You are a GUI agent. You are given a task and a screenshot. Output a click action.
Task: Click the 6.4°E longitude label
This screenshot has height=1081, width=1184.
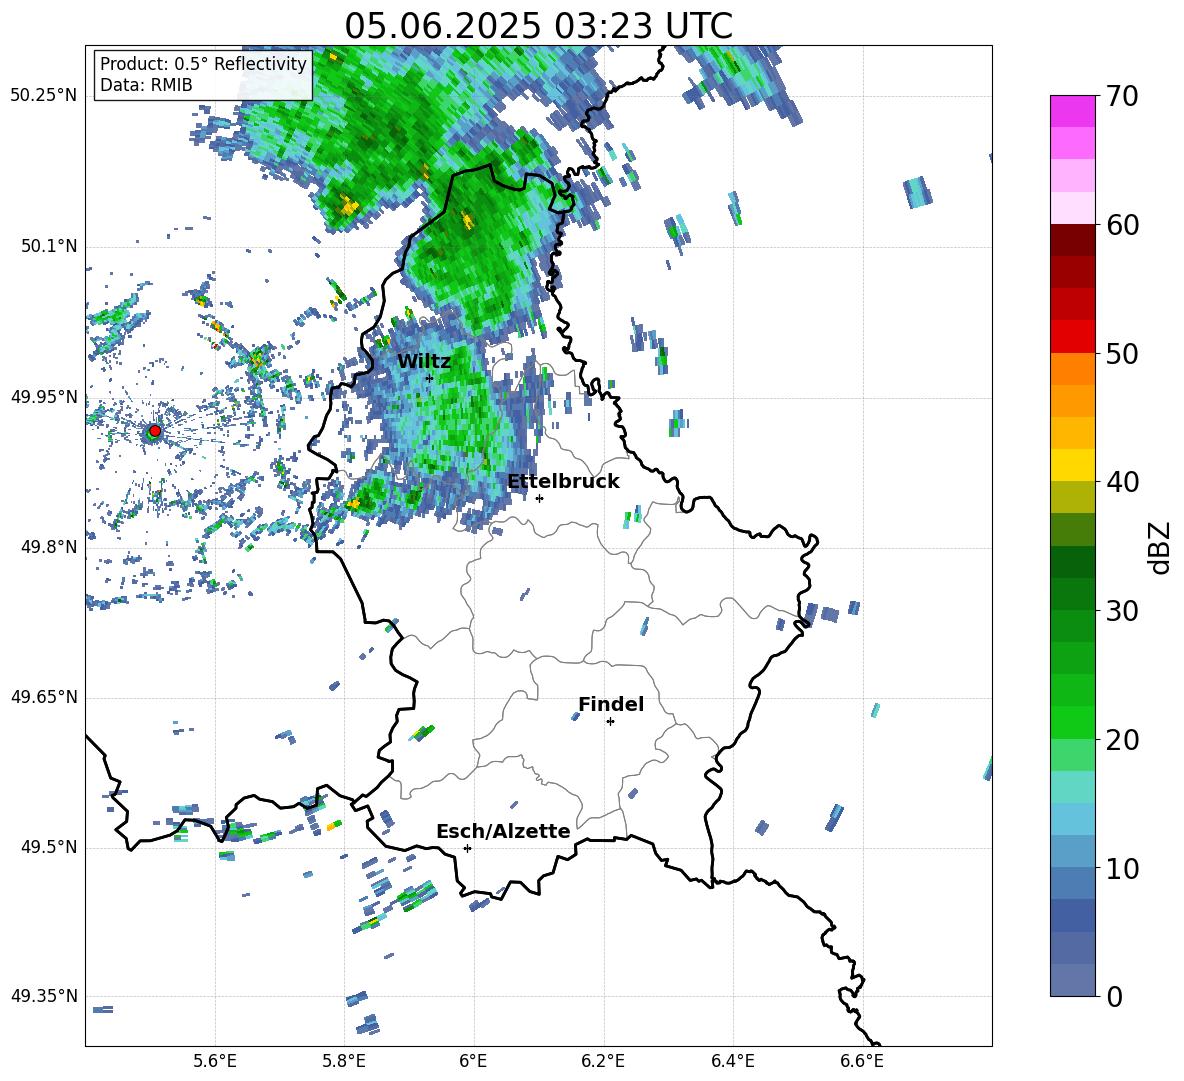pyautogui.click(x=732, y=1061)
